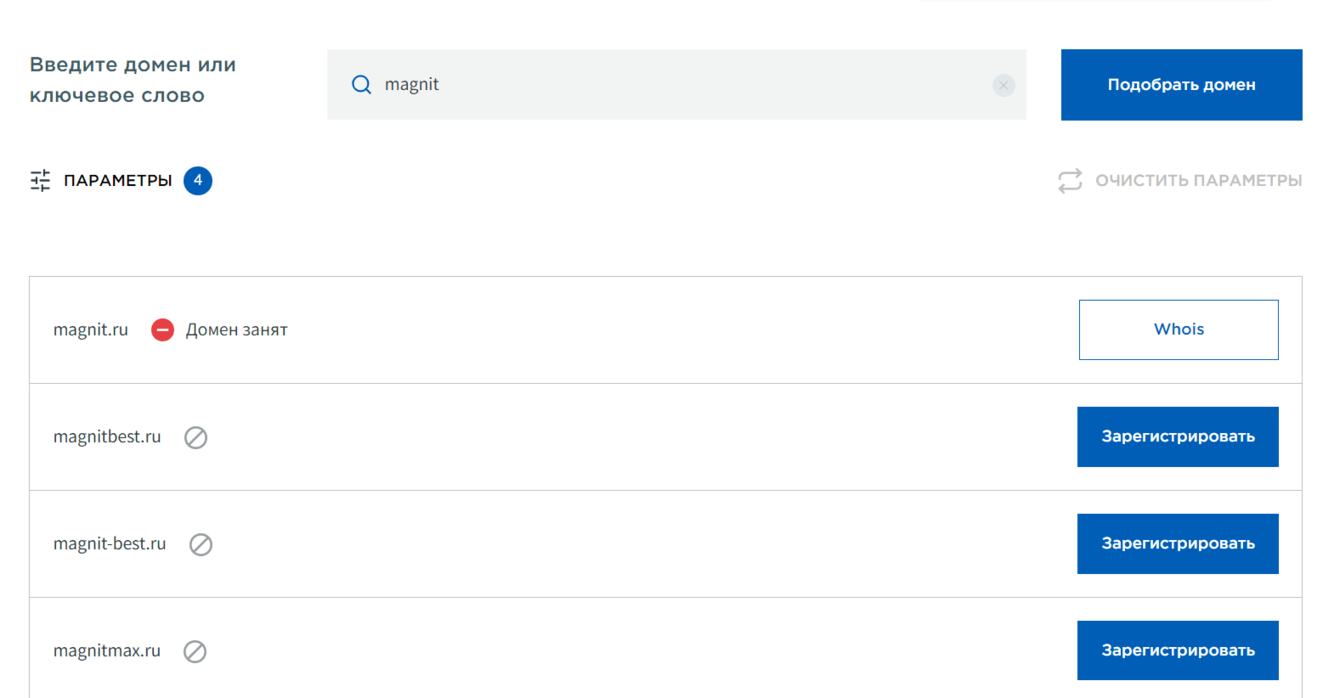Image resolution: width=1340 pixels, height=698 pixels.
Task: Click the circle-slash icon beside magnitmax.ru
Action: pyautogui.click(x=195, y=651)
